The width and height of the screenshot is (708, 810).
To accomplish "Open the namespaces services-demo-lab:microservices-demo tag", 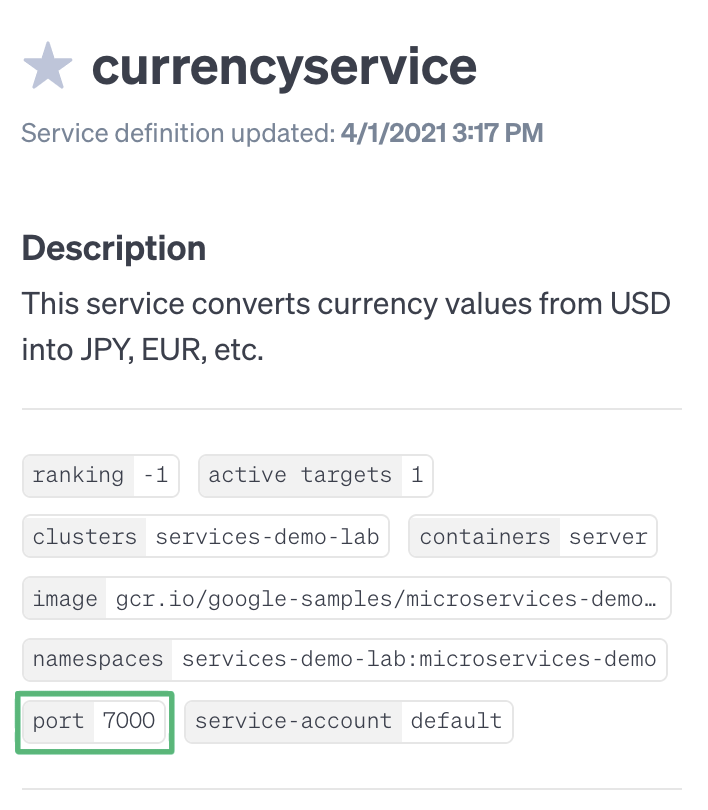I will coord(343,660).
